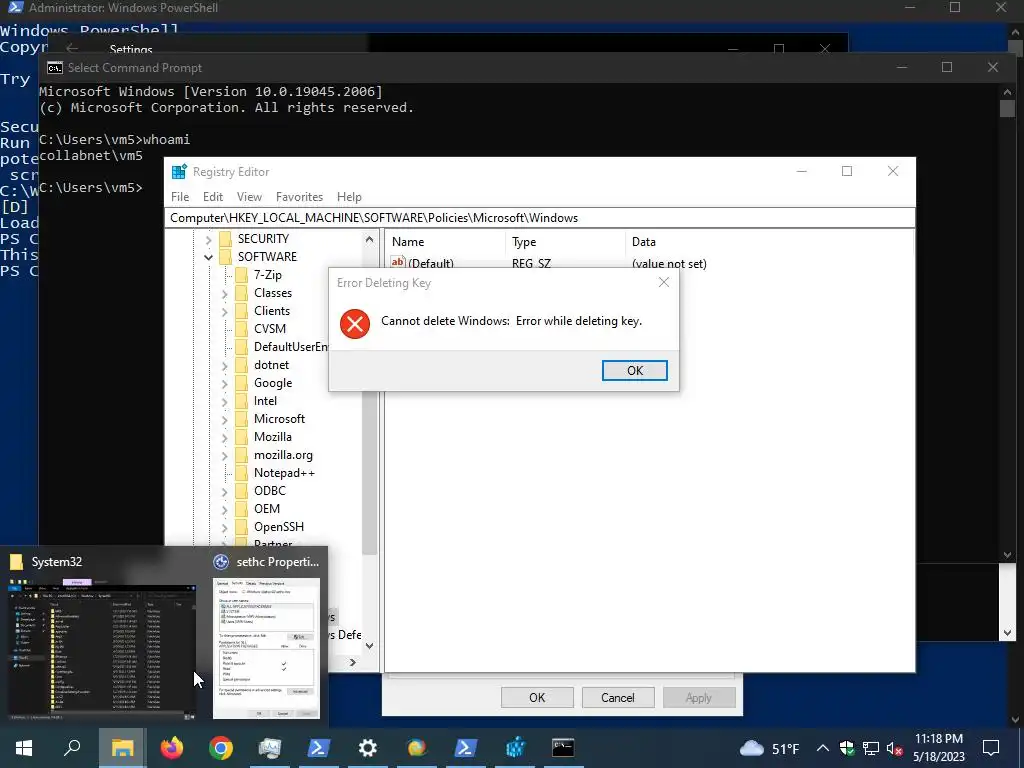Launch Firefox from the taskbar

pyautogui.click(x=172, y=748)
